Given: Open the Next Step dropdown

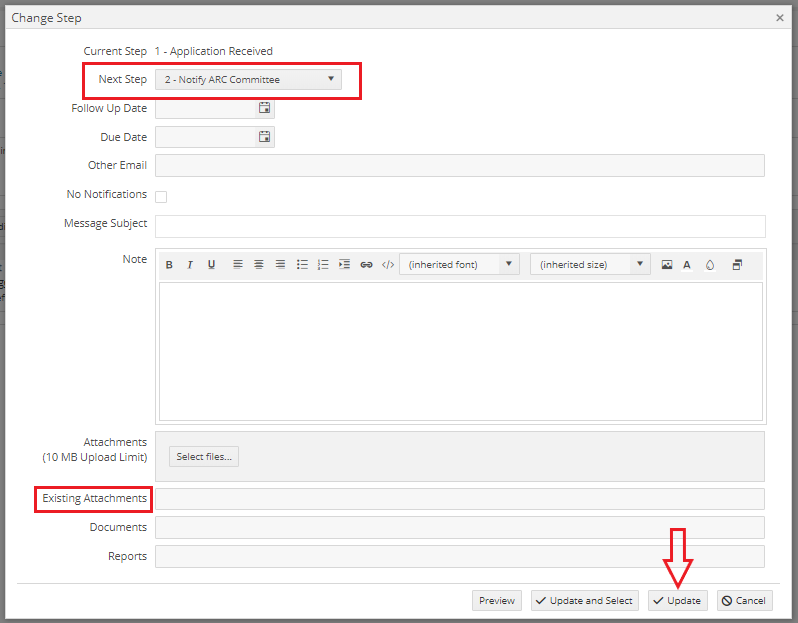Looking at the screenshot, I should [x=248, y=79].
